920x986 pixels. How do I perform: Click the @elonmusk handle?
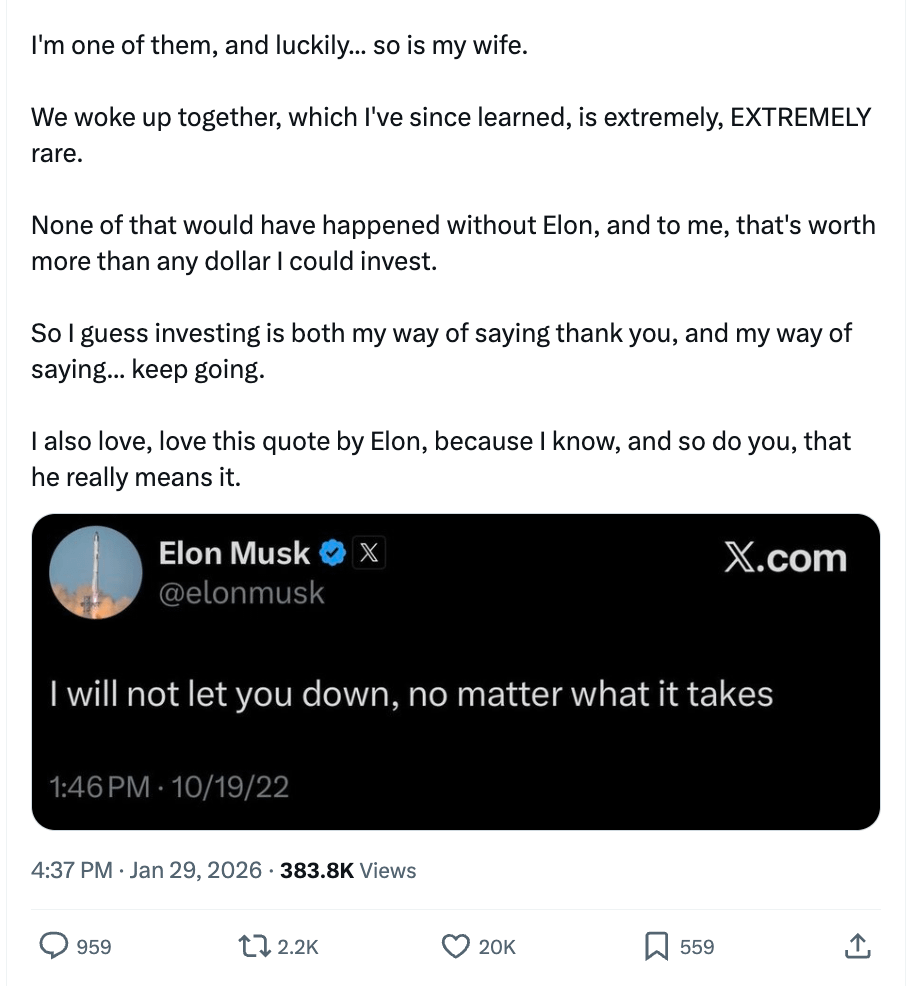pos(241,593)
